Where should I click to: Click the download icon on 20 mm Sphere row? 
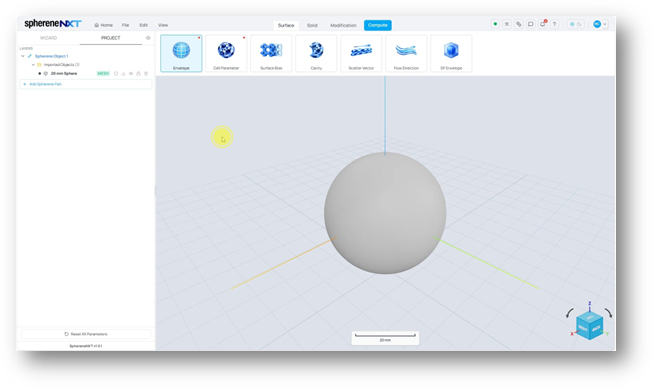[123, 73]
